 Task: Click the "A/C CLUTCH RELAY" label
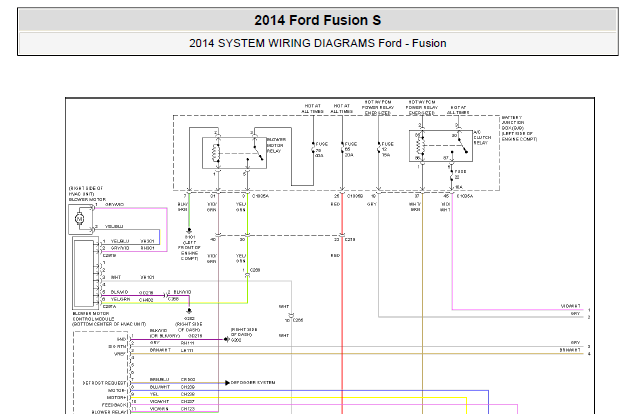(482, 138)
